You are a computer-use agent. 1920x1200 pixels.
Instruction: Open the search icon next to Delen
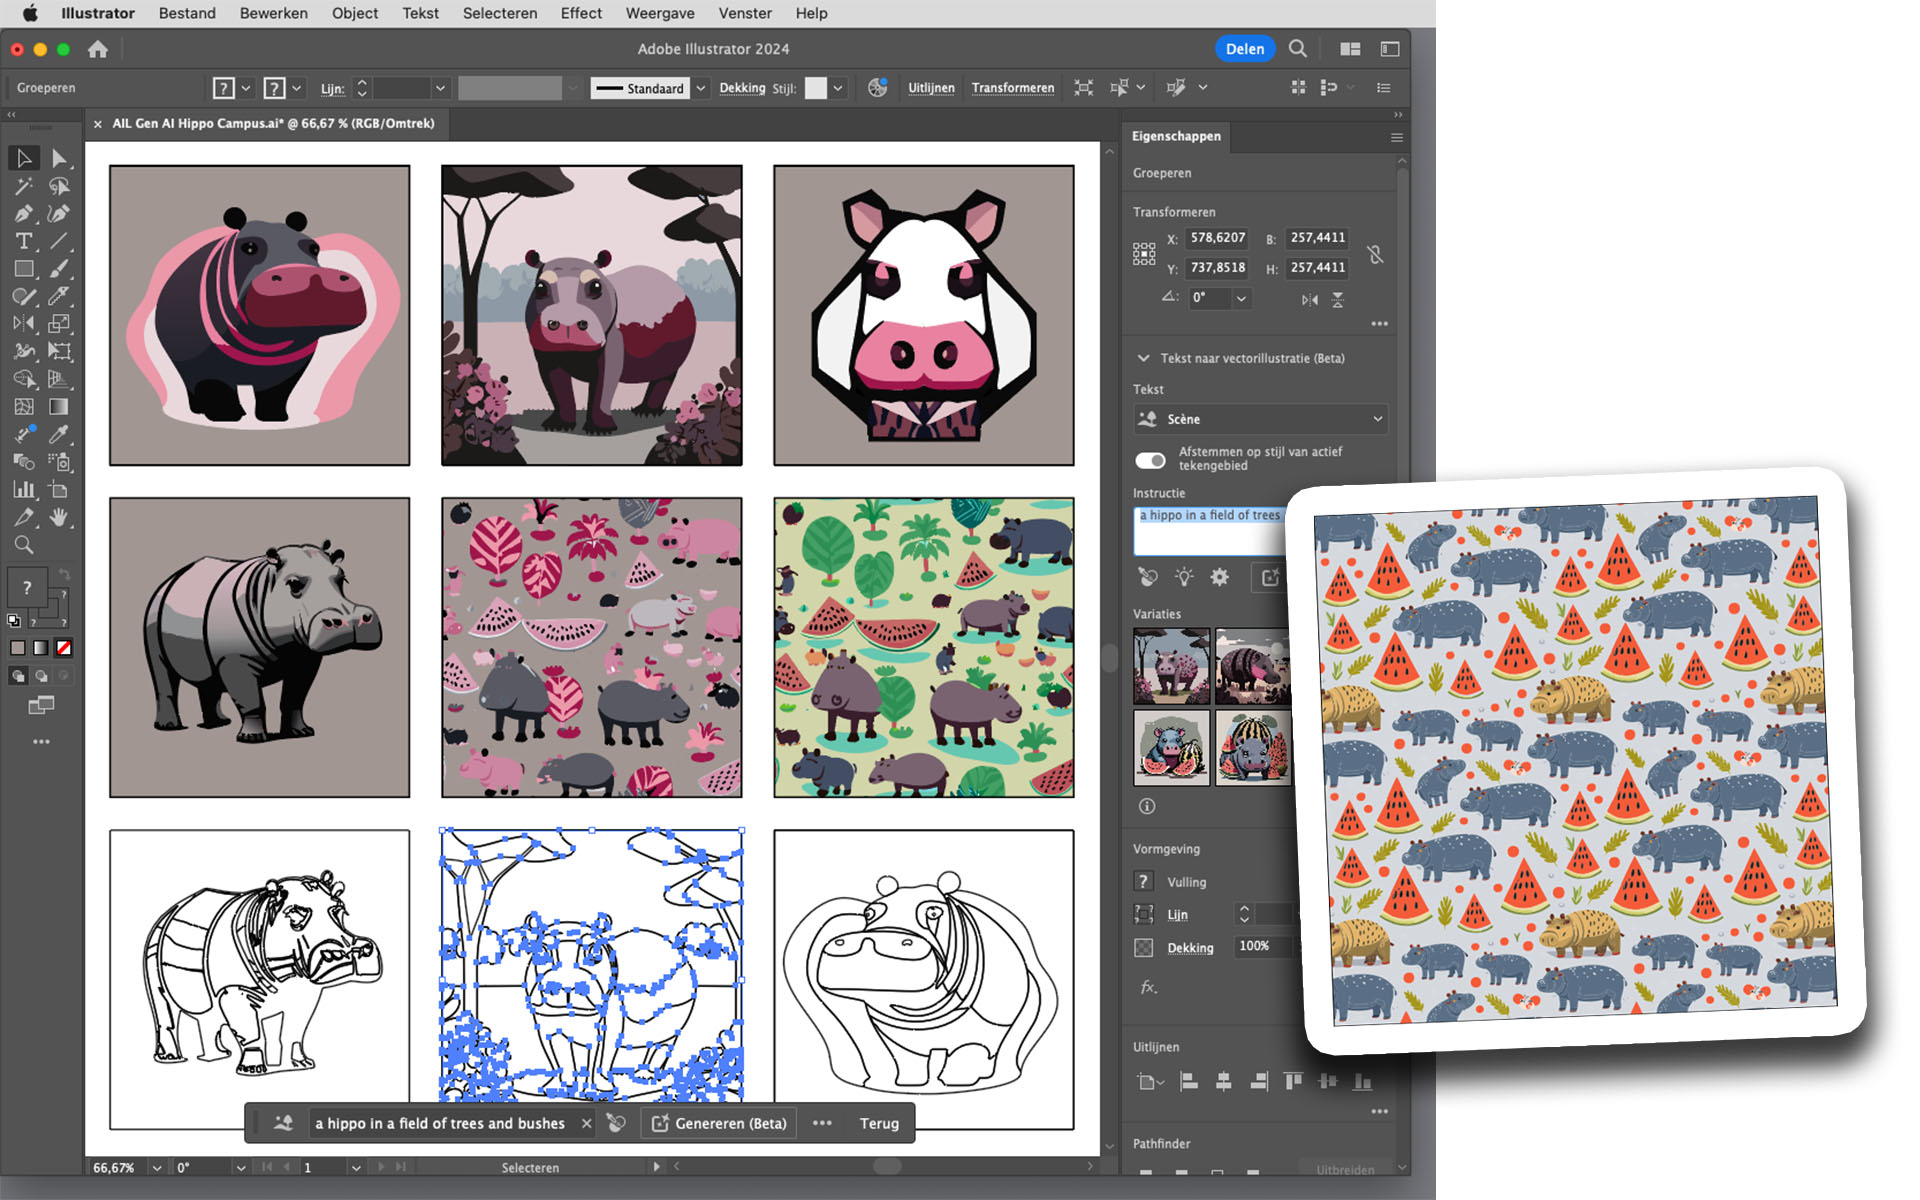[x=1297, y=49]
